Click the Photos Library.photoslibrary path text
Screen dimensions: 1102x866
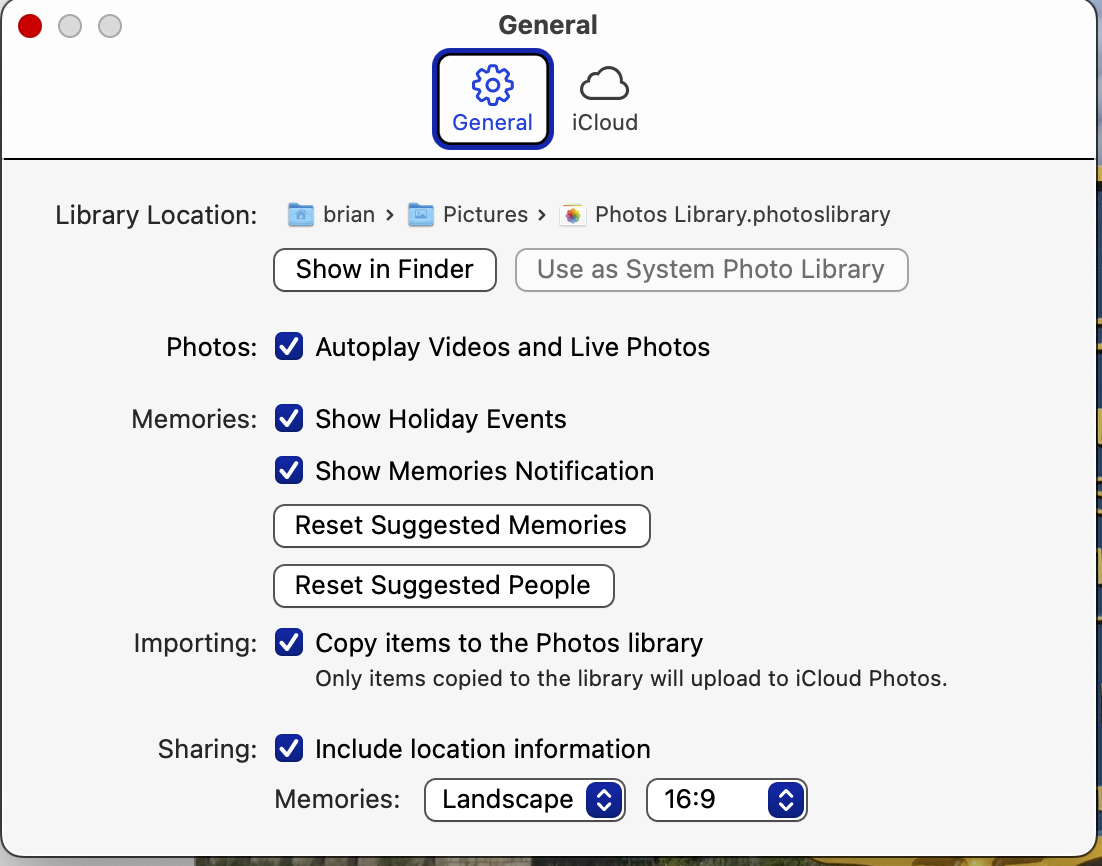[x=742, y=214]
